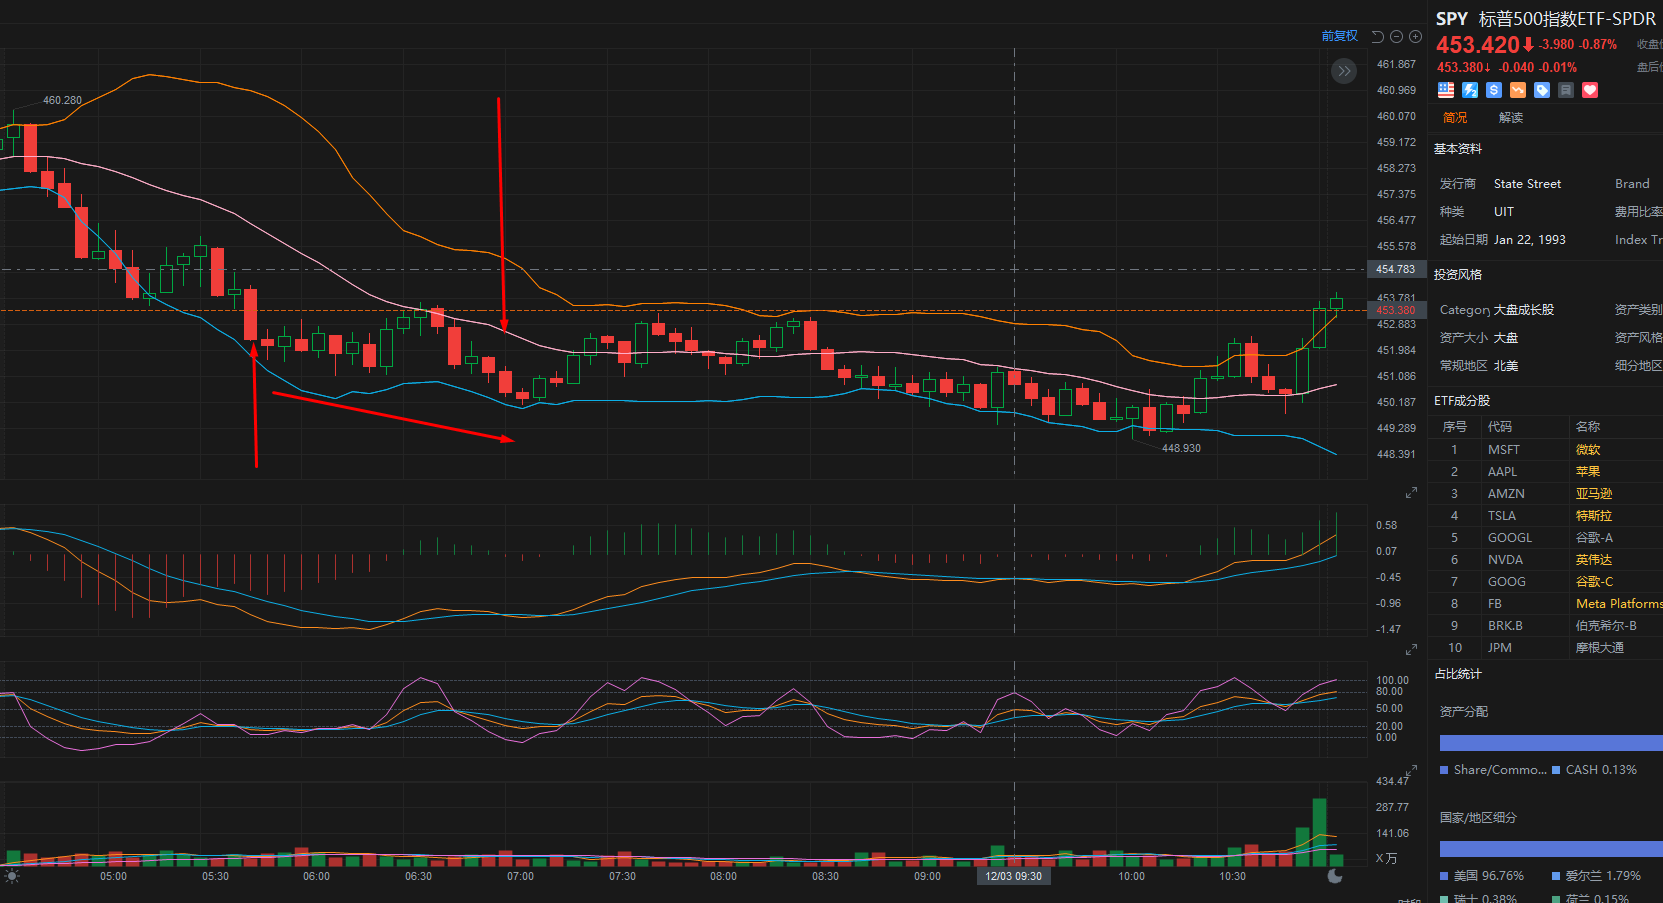Click the 特斯拉 company name
The height and width of the screenshot is (903, 1663).
(x=1594, y=516)
